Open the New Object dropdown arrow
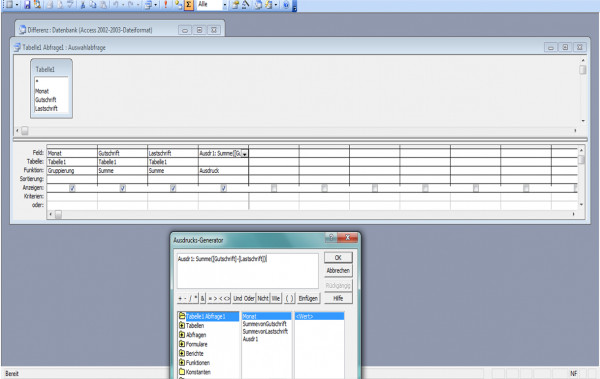This screenshot has height=379, width=600. coord(276,5)
